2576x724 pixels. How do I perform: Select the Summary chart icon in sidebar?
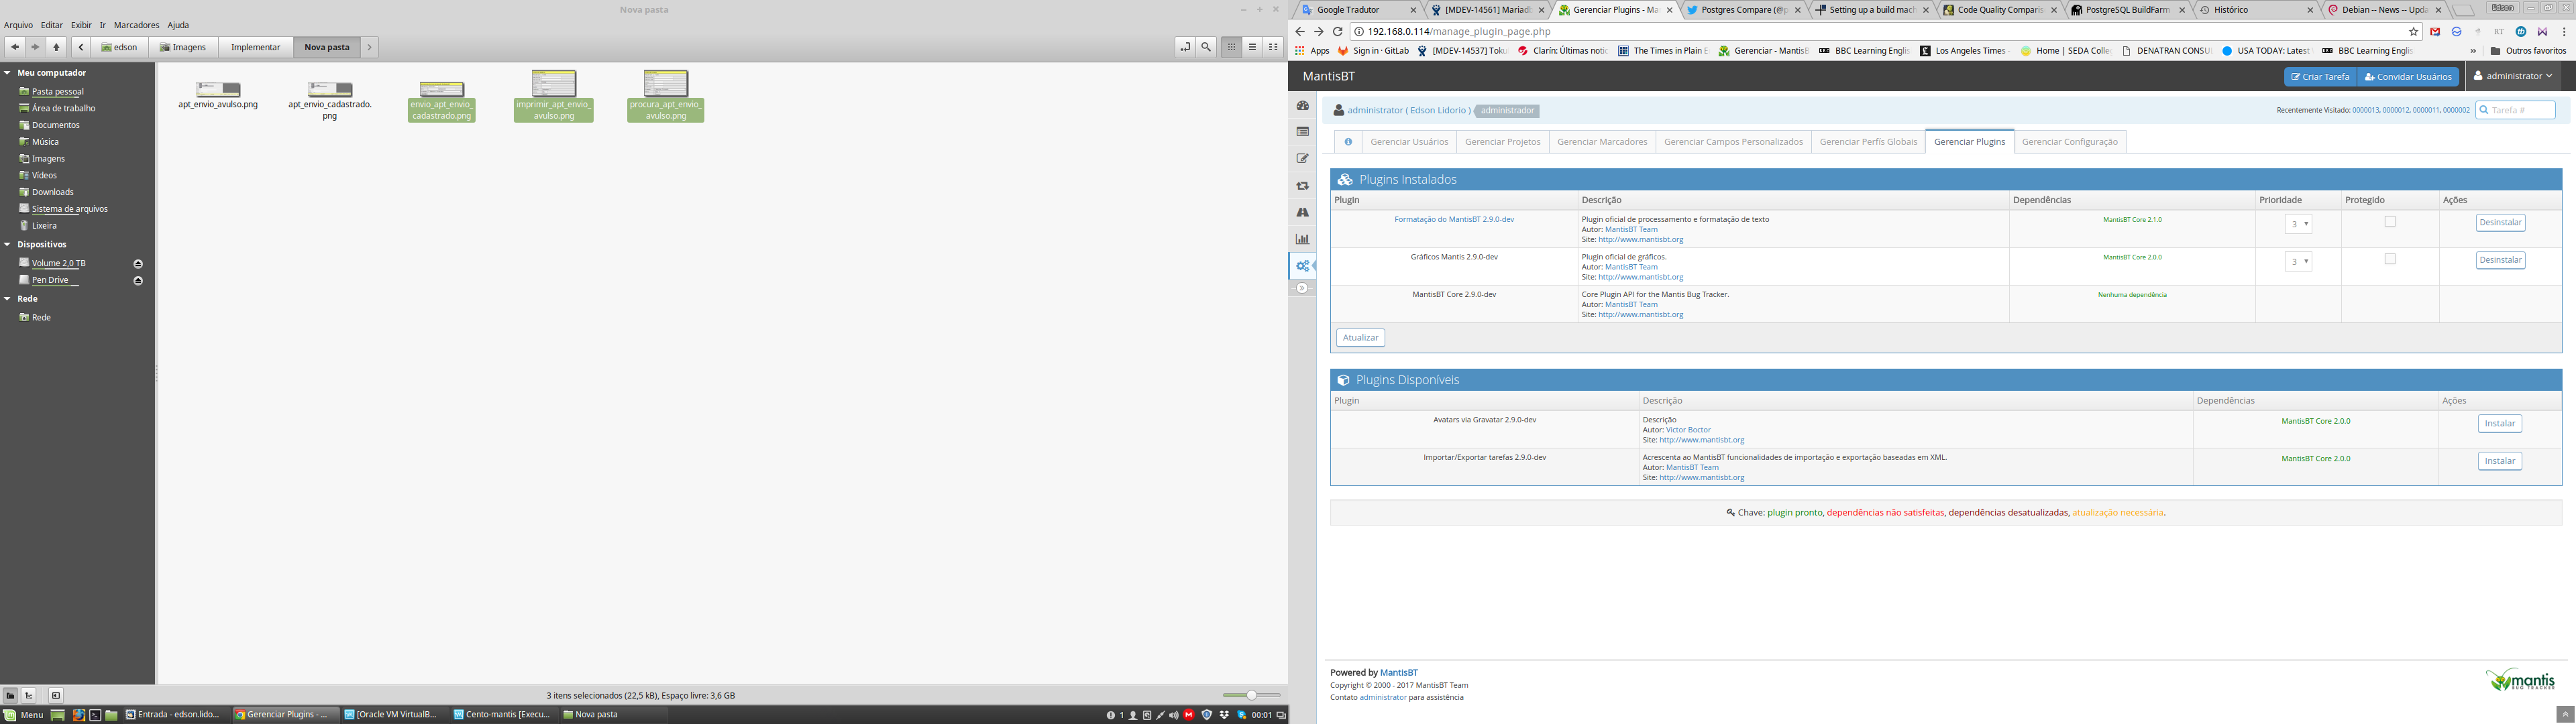coord(1302,238)
